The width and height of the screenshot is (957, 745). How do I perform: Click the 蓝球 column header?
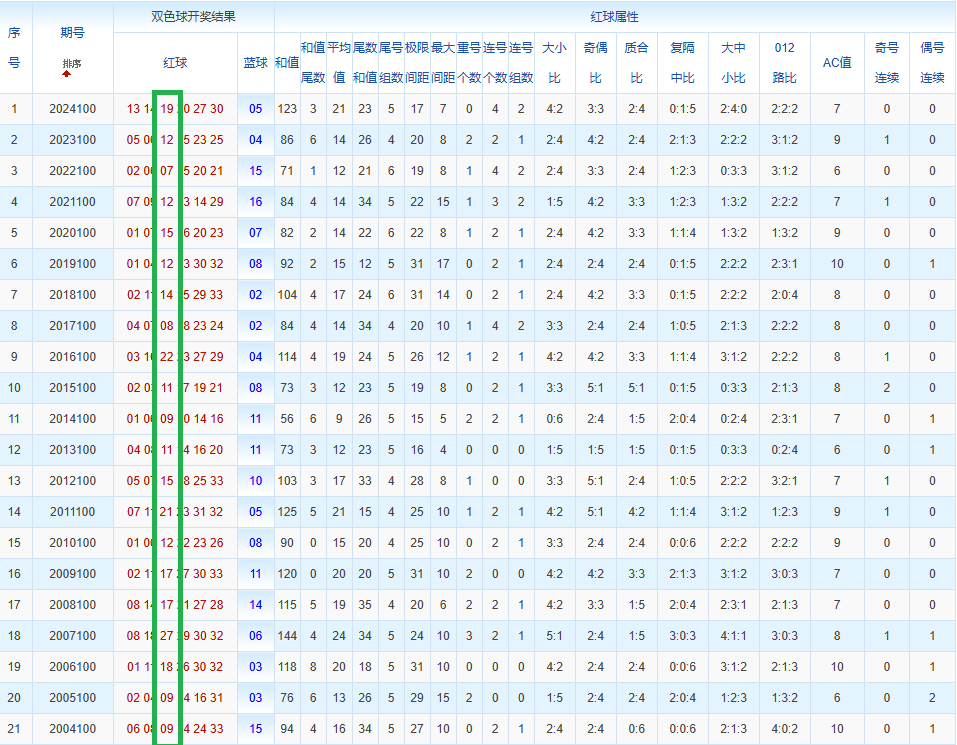click(256, 63)
